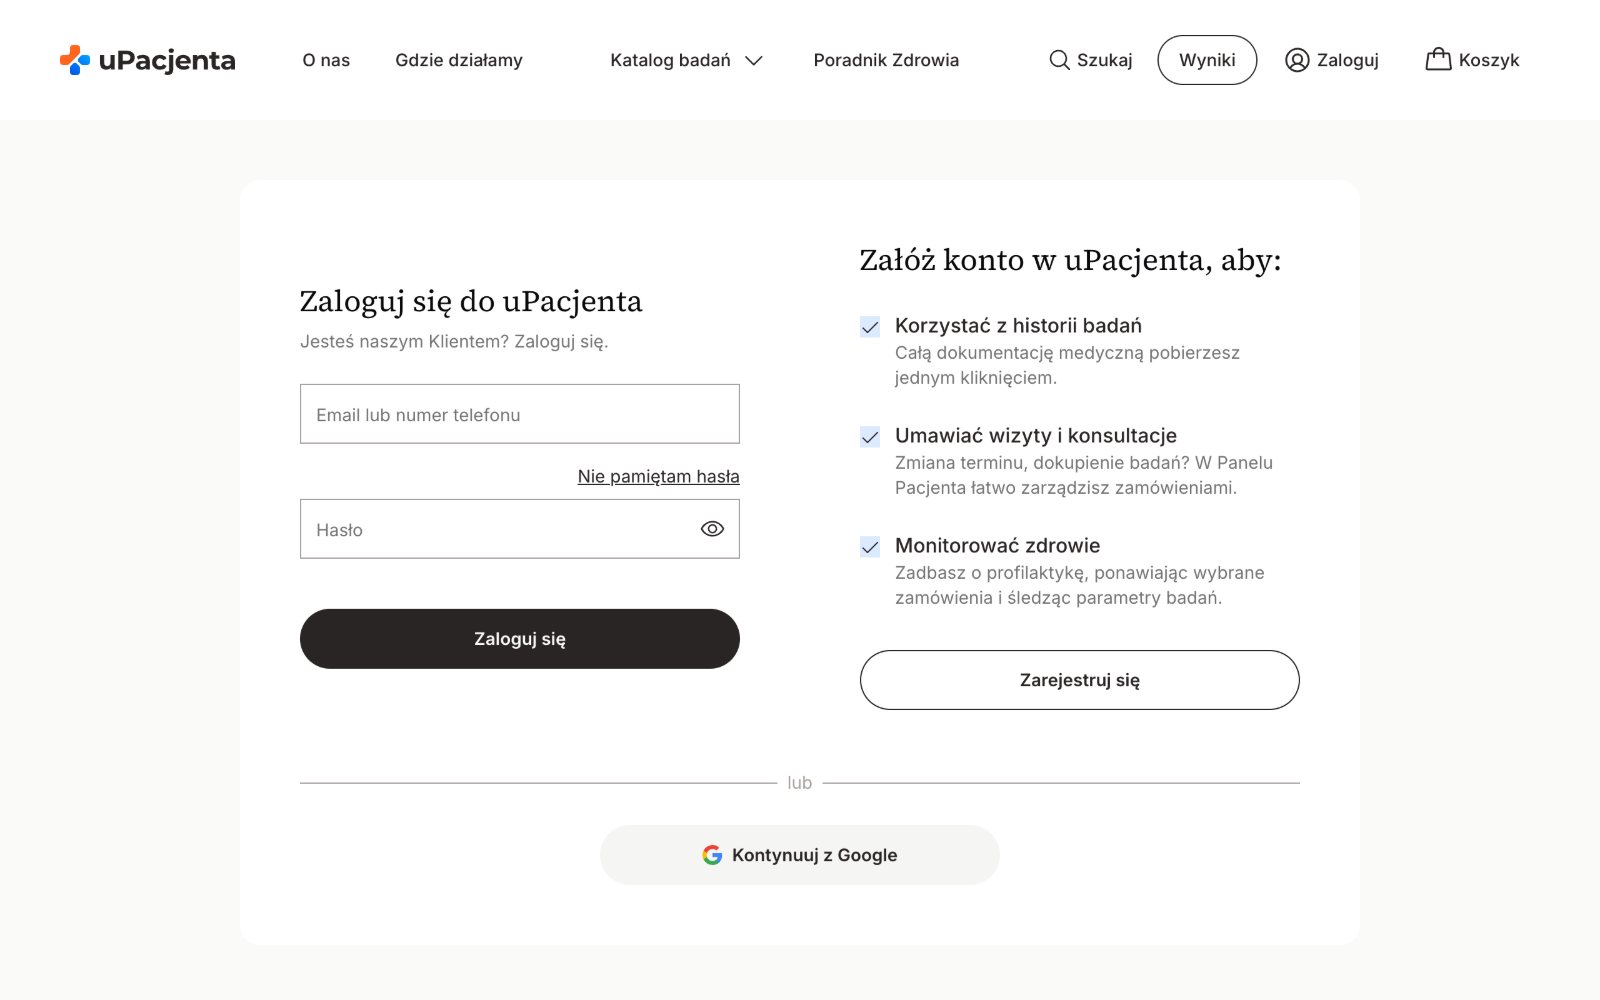The height and width of the screenshot is (1000, 1600).
Task: Toggle password visibility eye icon
Action: coord(712,529)
